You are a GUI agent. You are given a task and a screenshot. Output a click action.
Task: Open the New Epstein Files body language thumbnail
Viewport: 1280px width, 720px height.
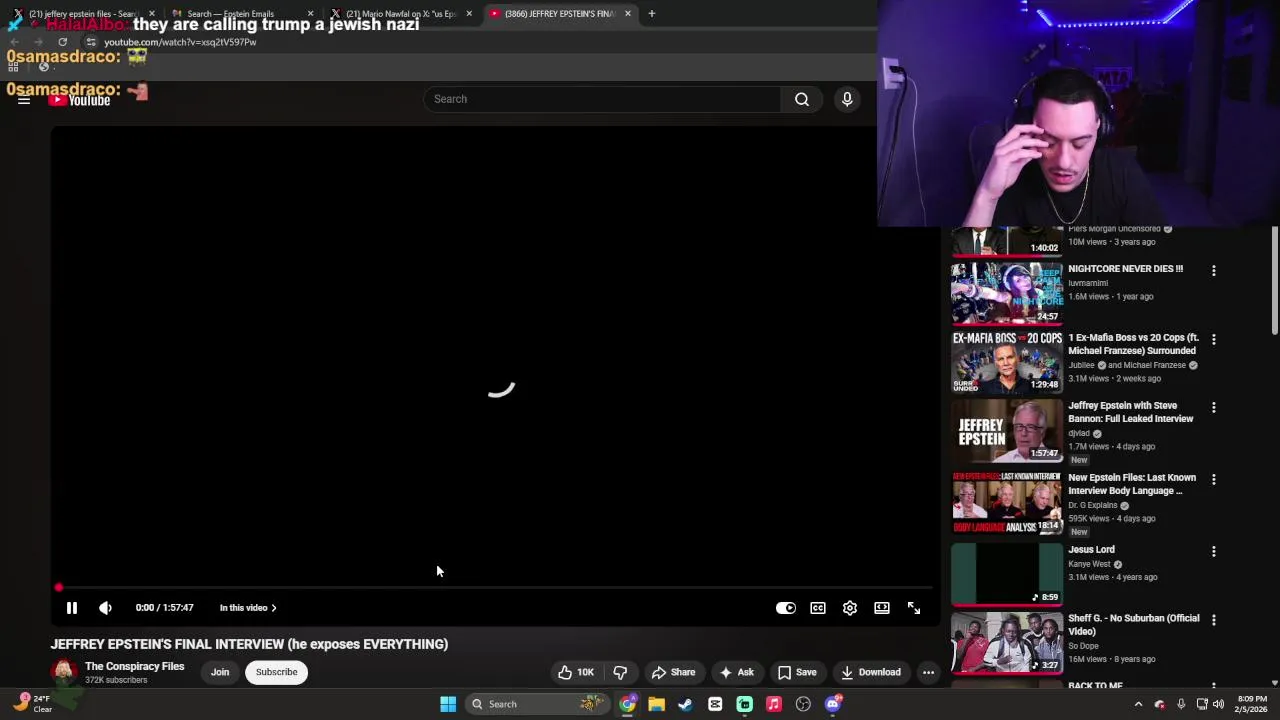pos(1007,503)
